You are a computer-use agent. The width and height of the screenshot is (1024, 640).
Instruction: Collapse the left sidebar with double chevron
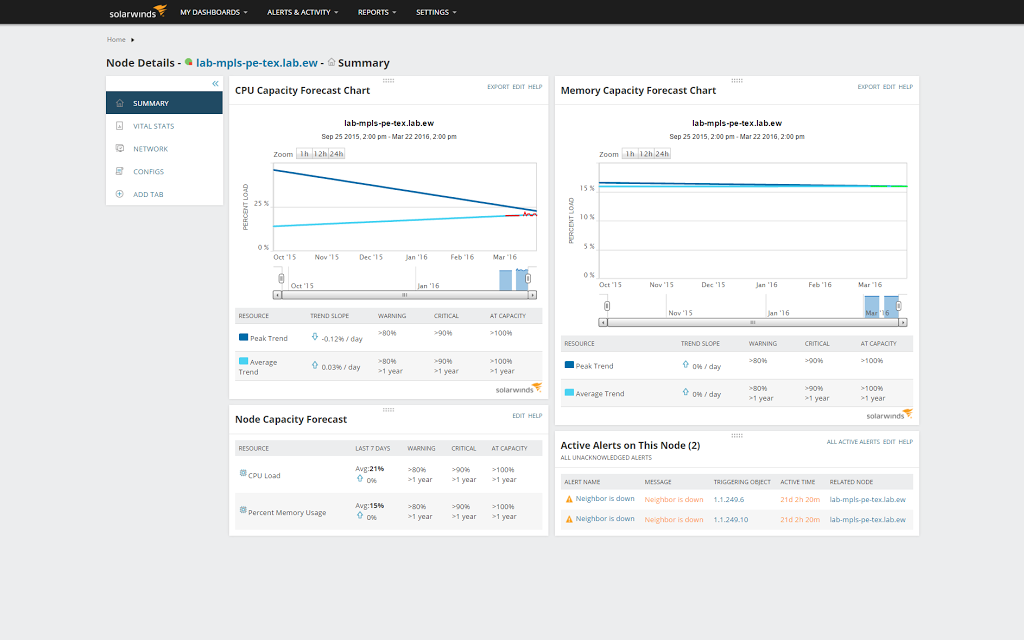(x=214, y=85)
